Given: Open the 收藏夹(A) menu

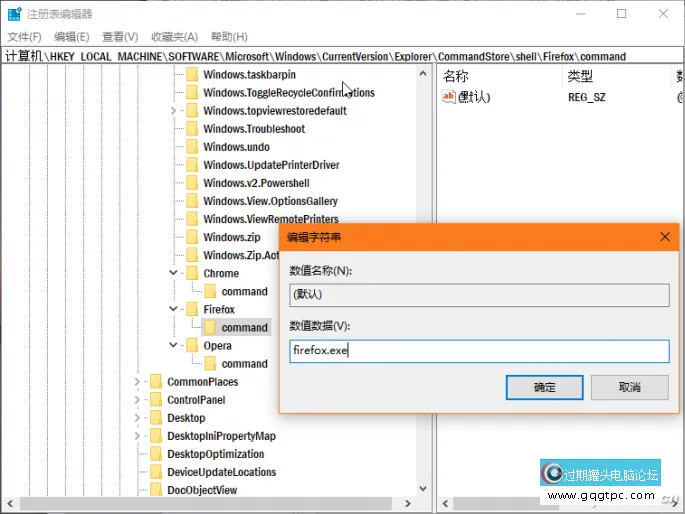Looking at the screenshot, I should pyautogui.click(x=174, y=36).
